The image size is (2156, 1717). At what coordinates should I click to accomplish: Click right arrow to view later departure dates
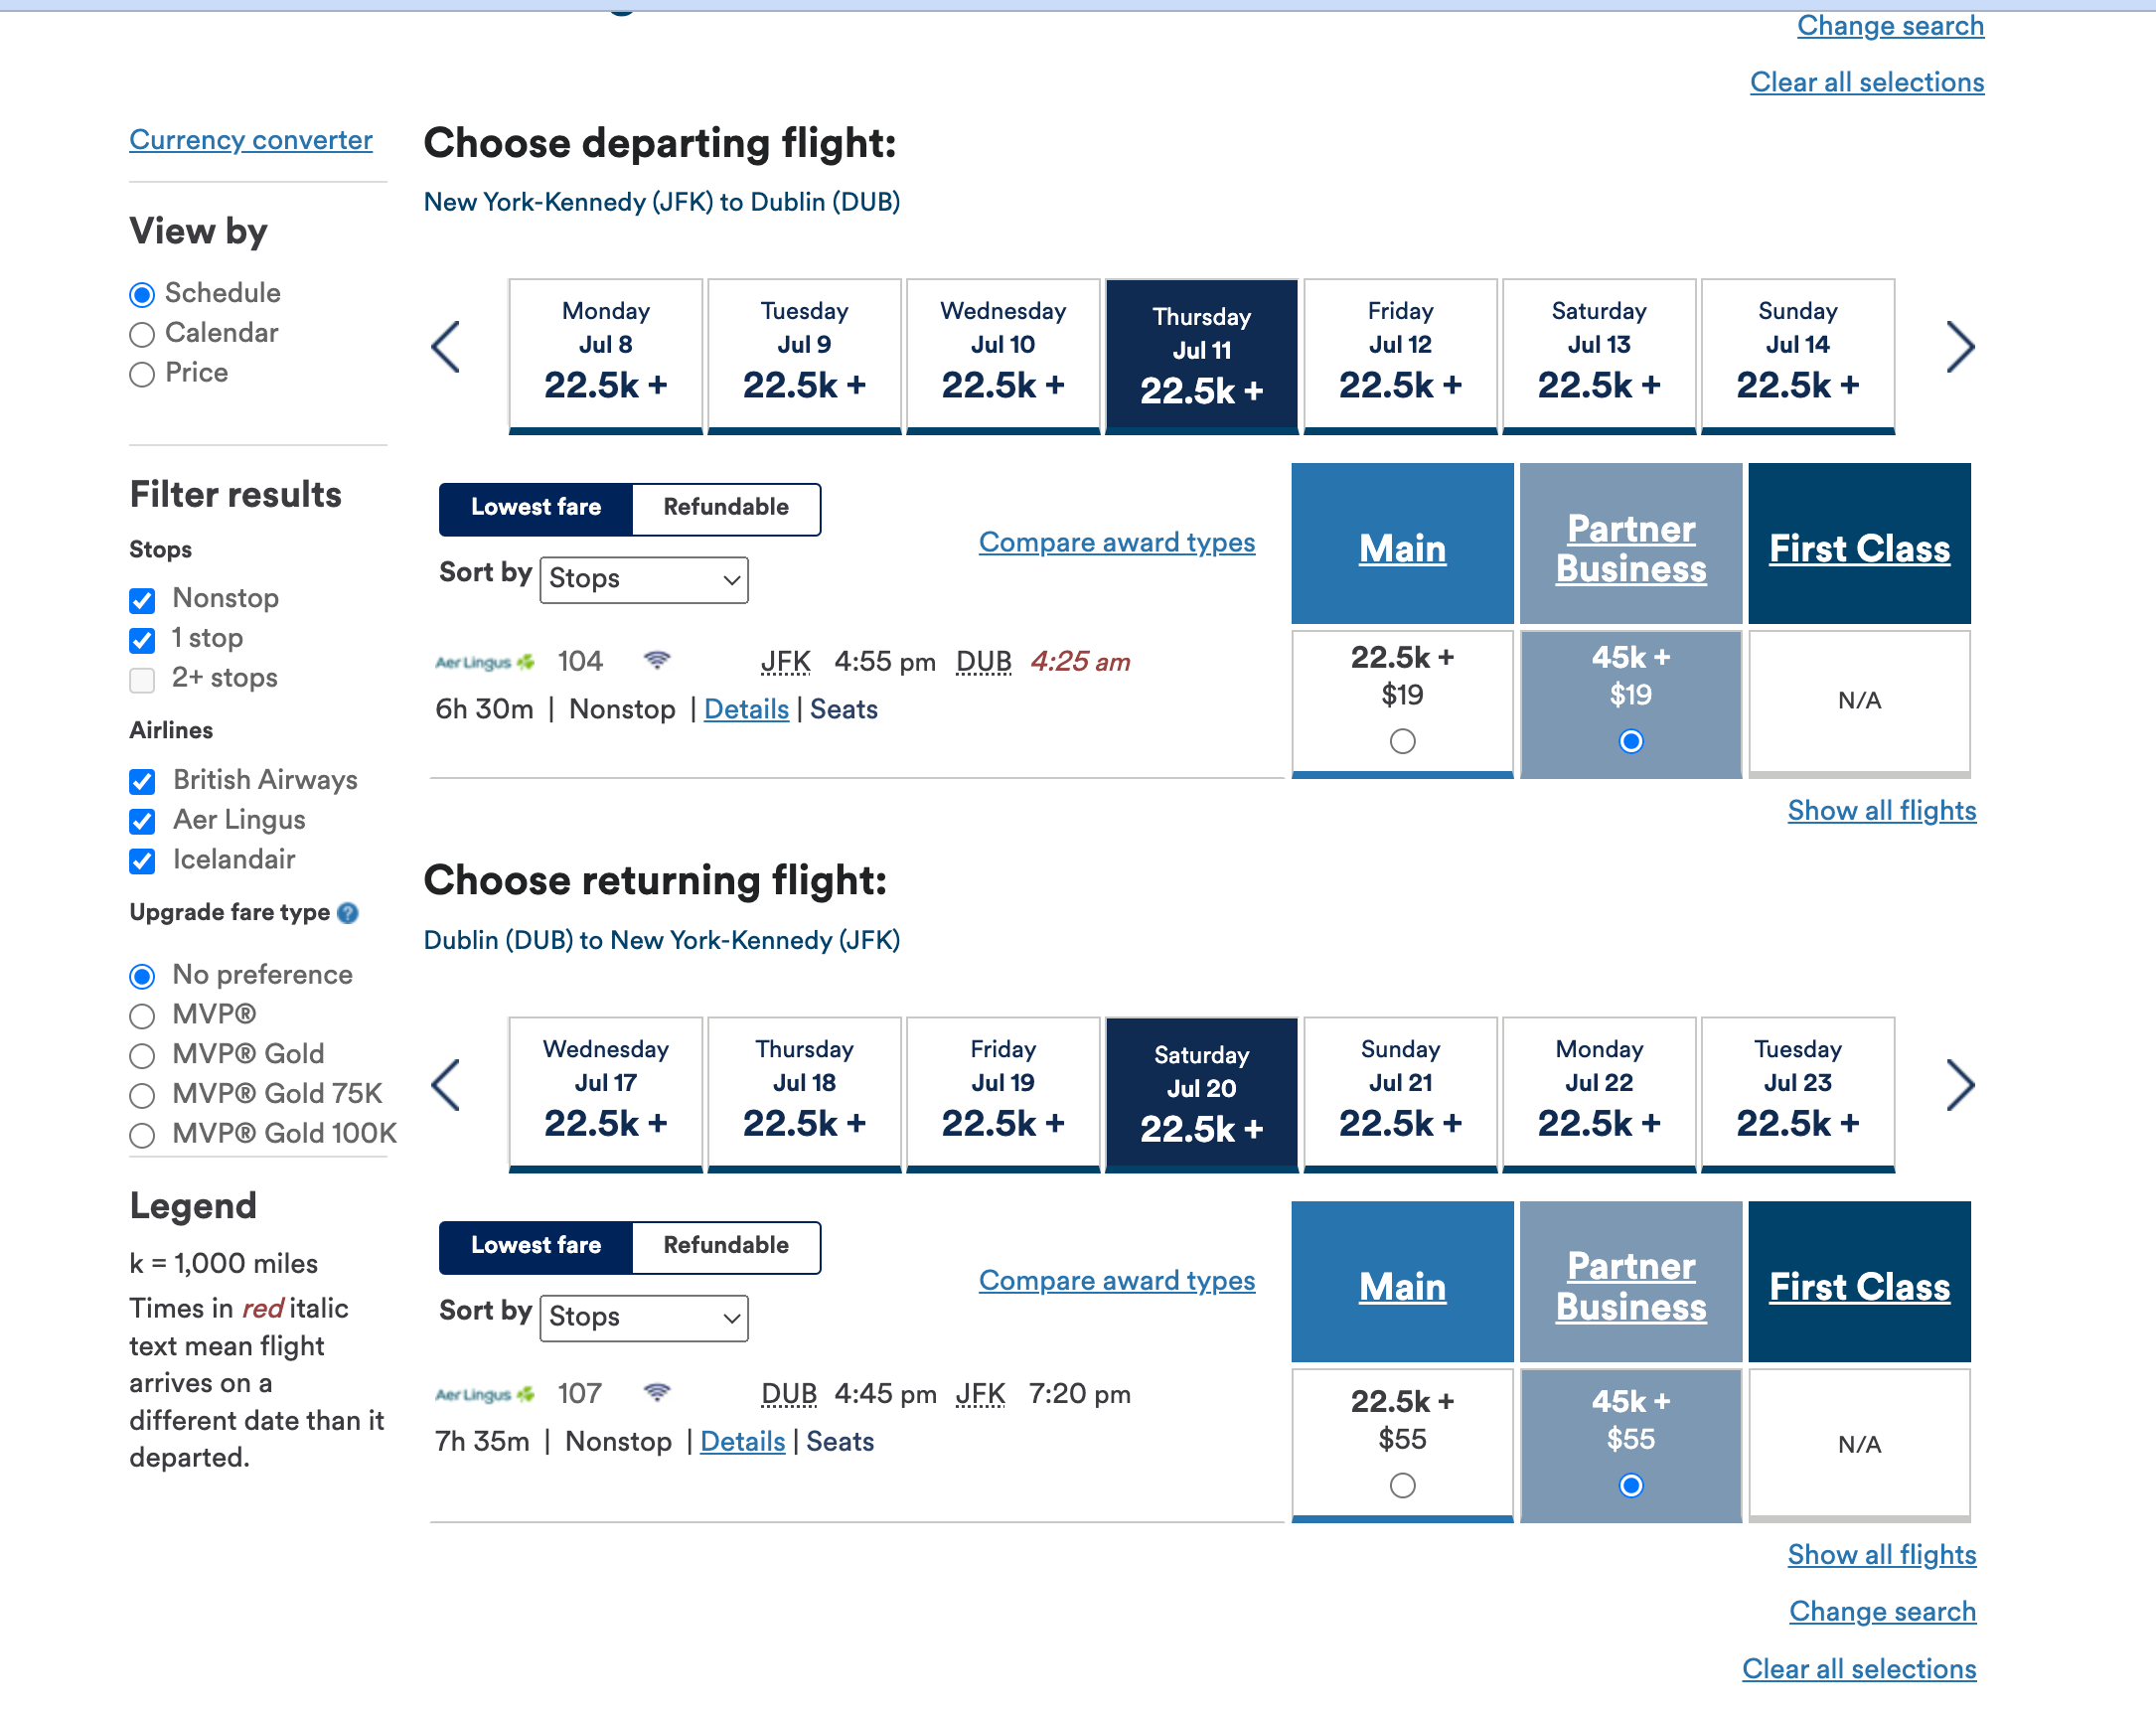[x=1961, y=347]
